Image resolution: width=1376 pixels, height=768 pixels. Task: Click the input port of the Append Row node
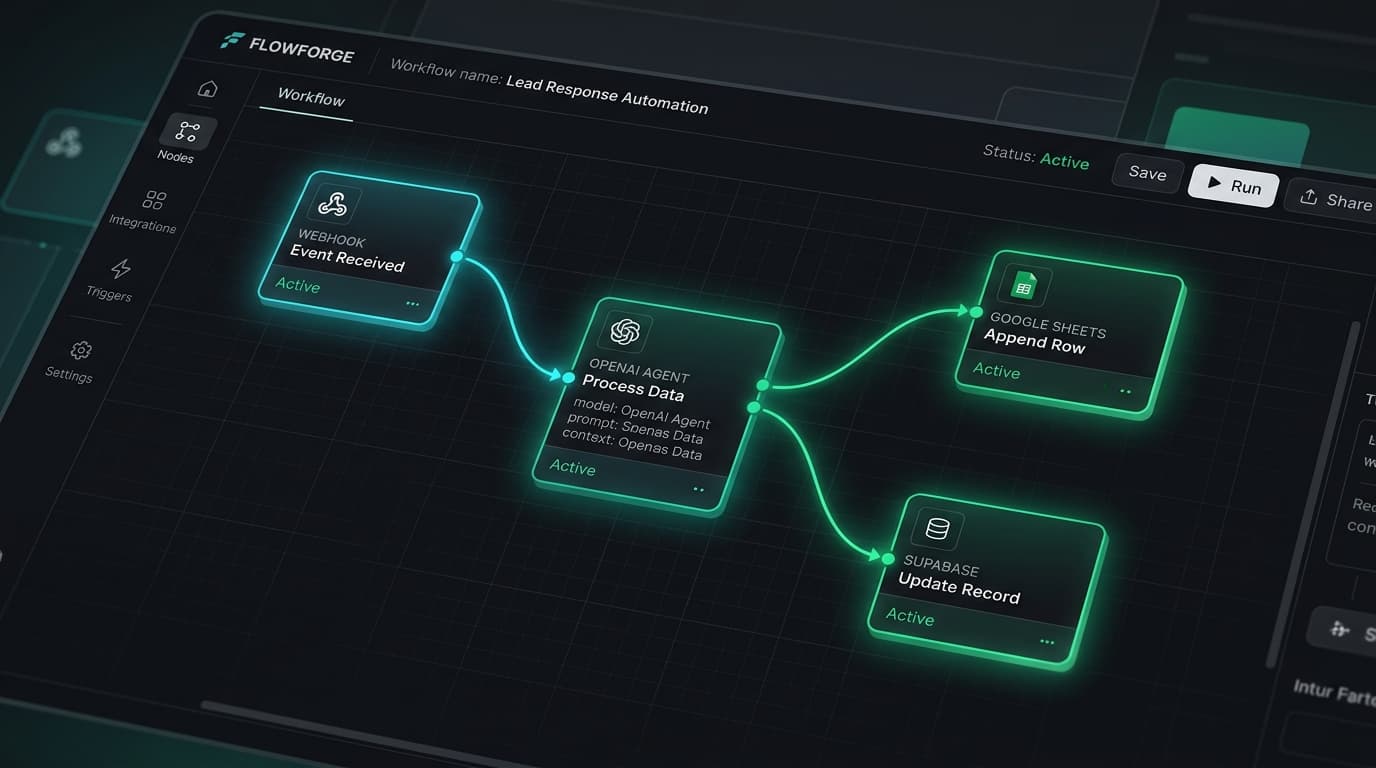coord(976,312)
